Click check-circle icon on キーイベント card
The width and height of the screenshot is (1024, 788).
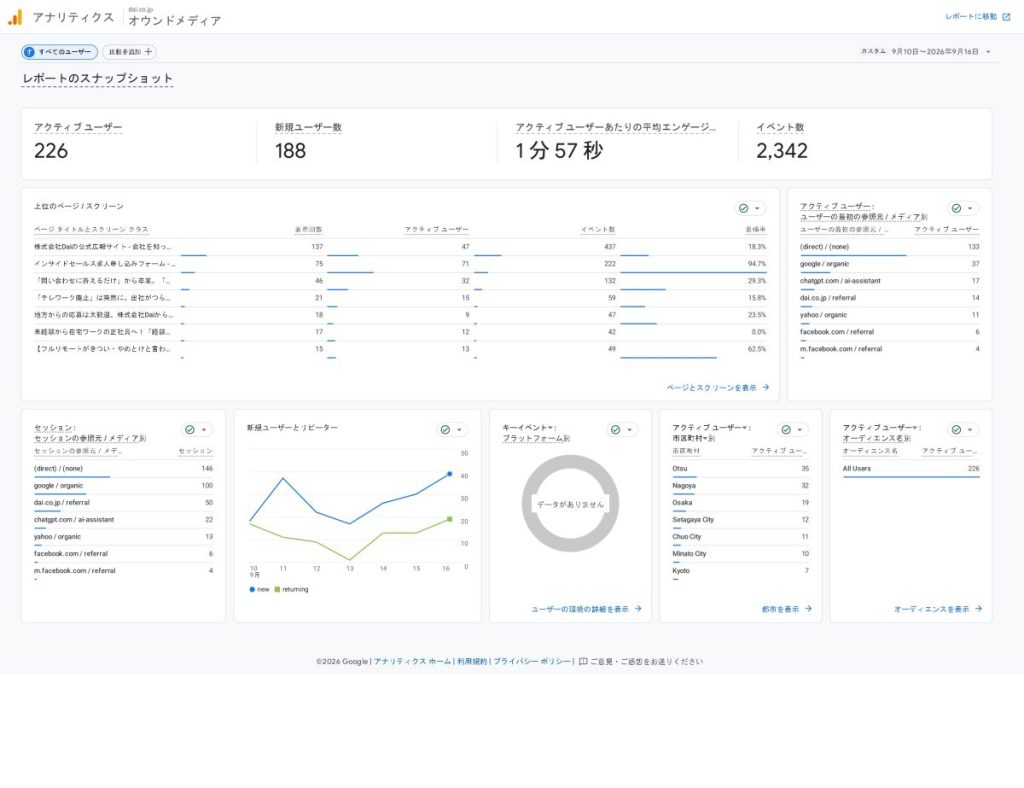pos(615,430)
